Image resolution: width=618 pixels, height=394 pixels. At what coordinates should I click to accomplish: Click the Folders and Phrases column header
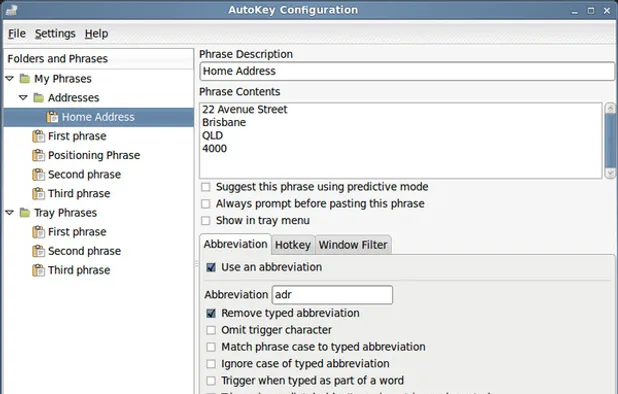click(x=99, y=59)
